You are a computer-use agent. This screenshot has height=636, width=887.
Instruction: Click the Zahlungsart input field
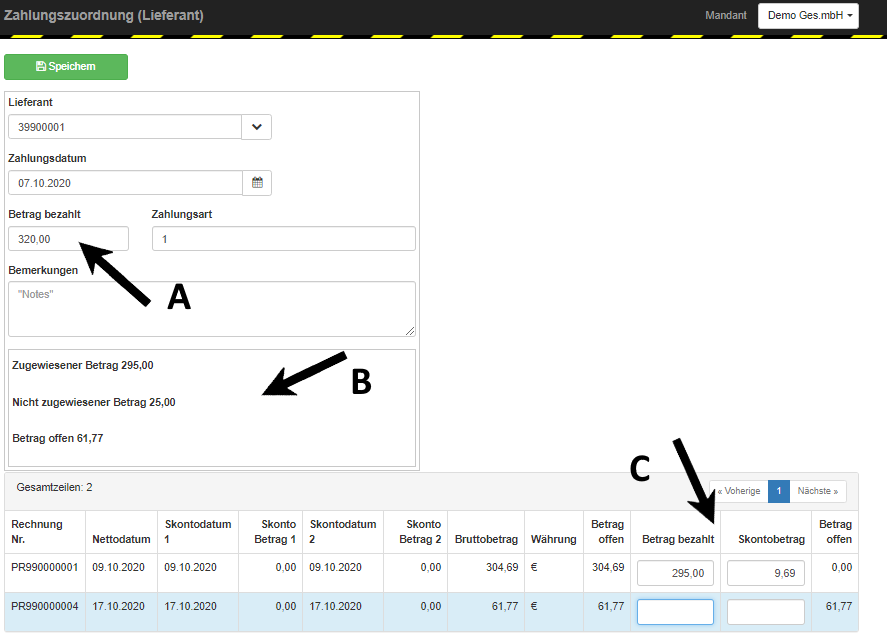point(283,239)
